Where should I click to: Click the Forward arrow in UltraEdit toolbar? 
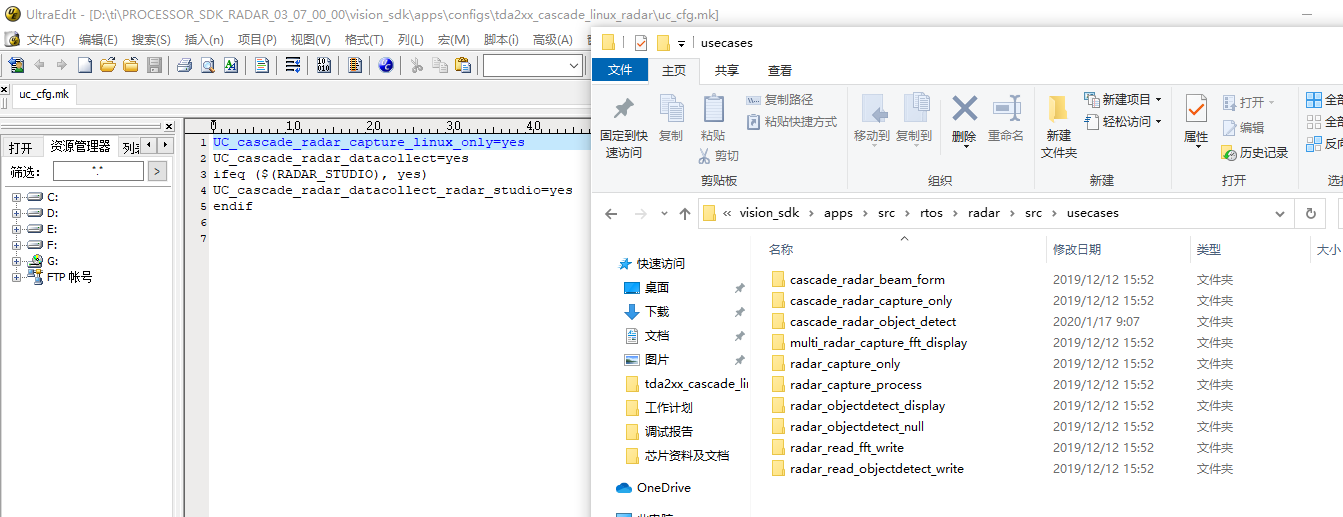62,65
